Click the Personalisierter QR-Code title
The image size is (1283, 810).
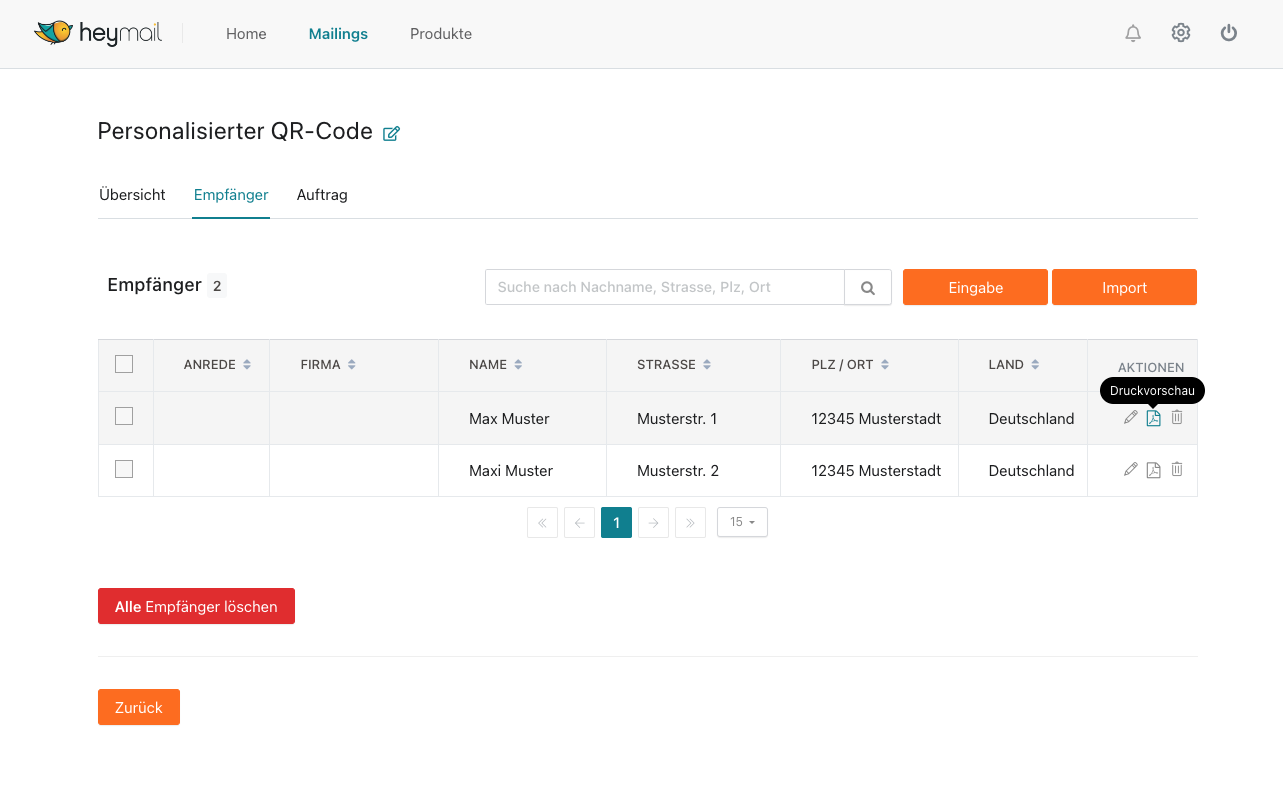[235, 131]
